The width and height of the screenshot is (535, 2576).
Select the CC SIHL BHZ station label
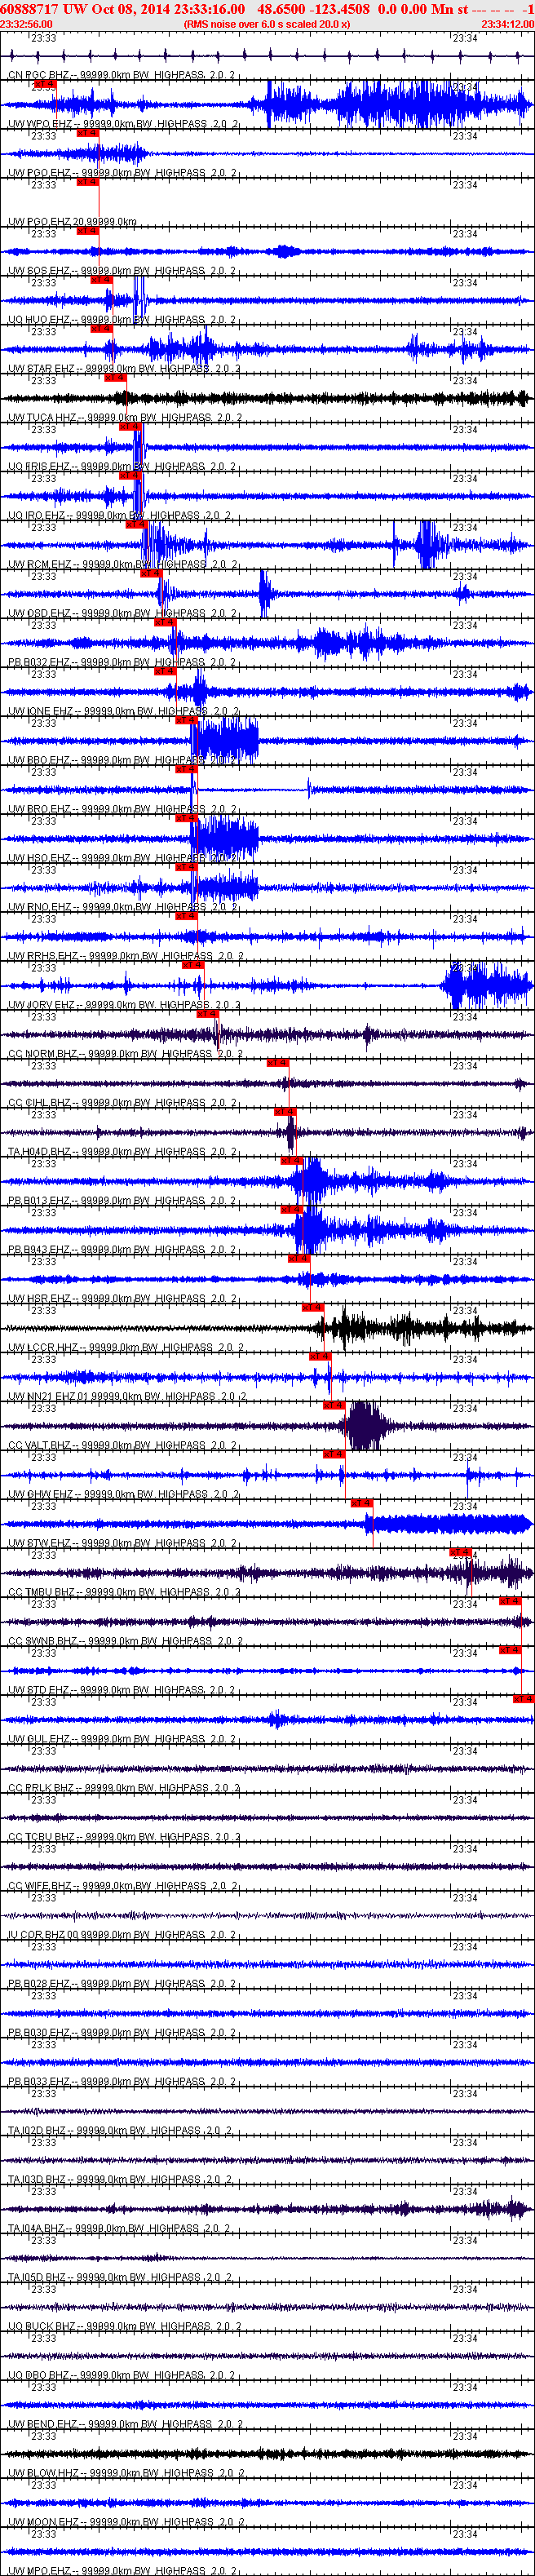pyautogui.click(x=122, y=1104)
